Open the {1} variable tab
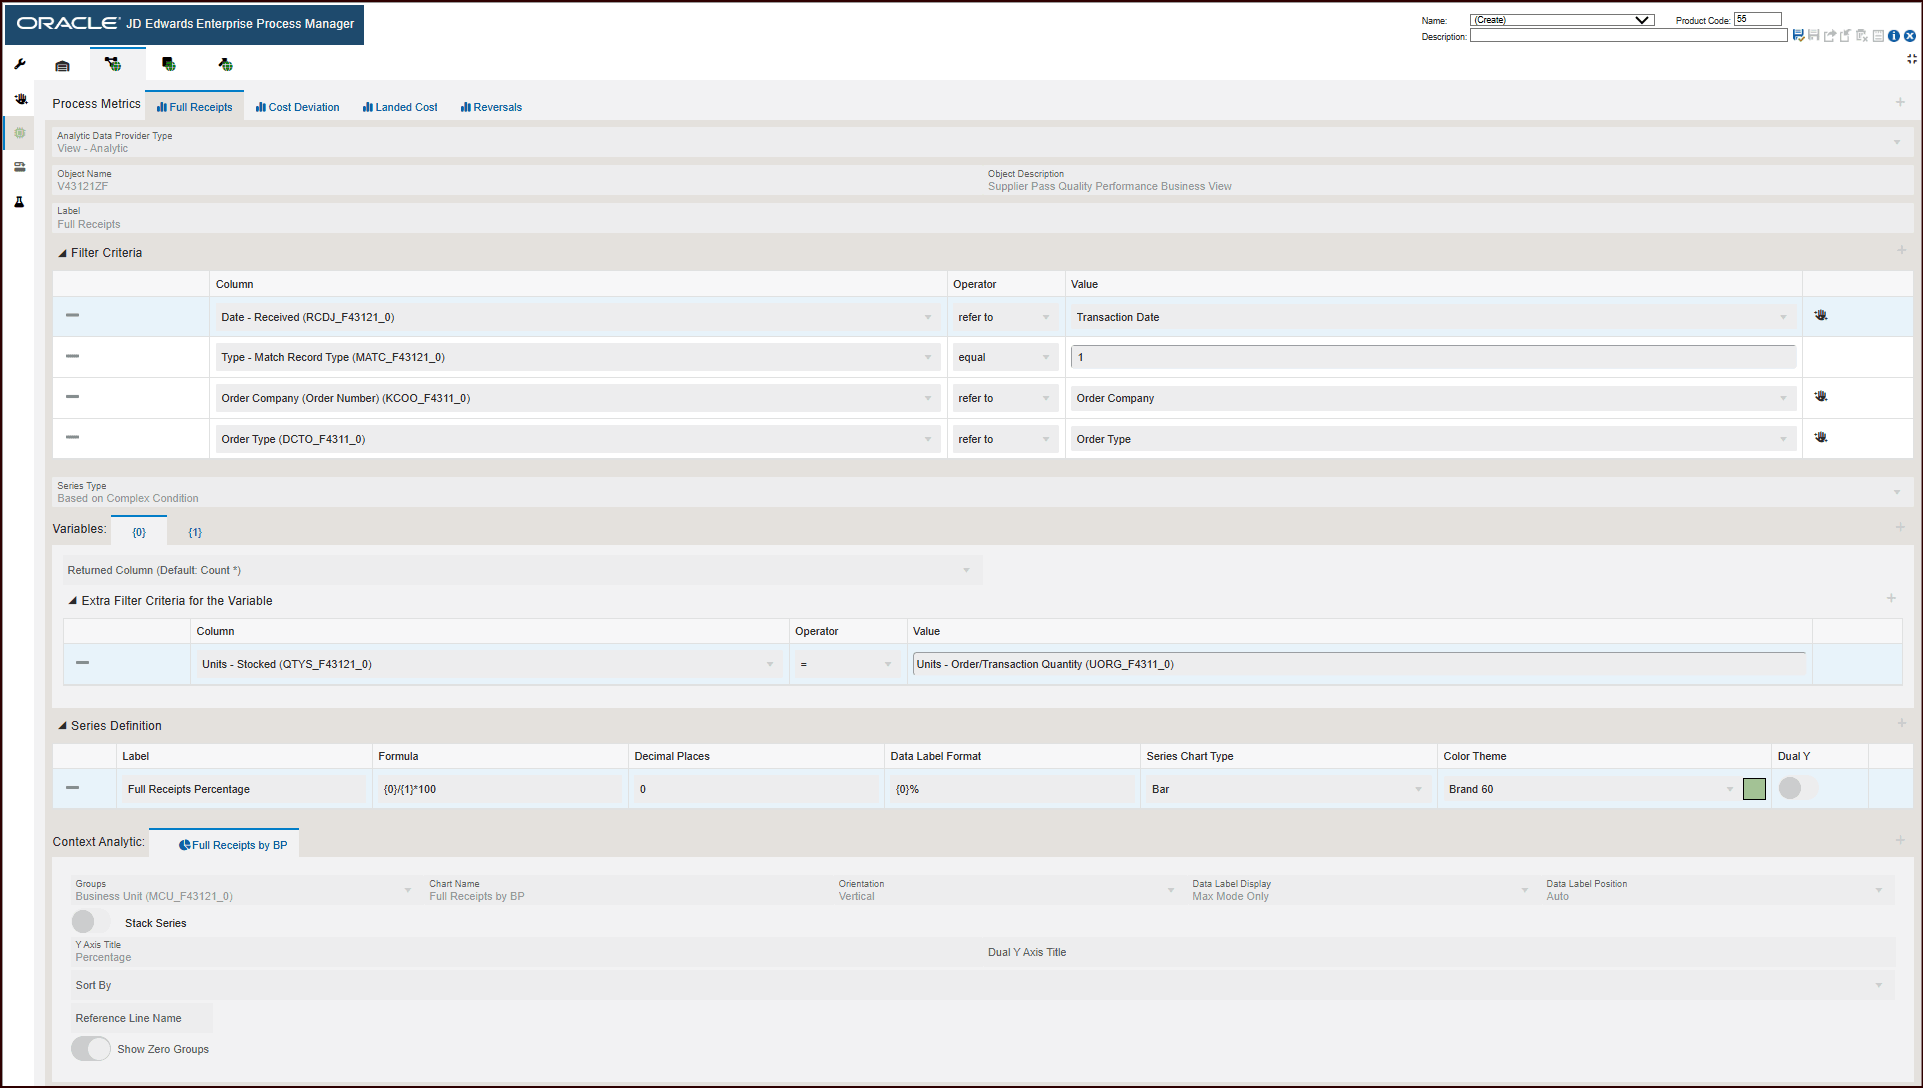This screenshot has width=1923, height=1088. (195, 531)
